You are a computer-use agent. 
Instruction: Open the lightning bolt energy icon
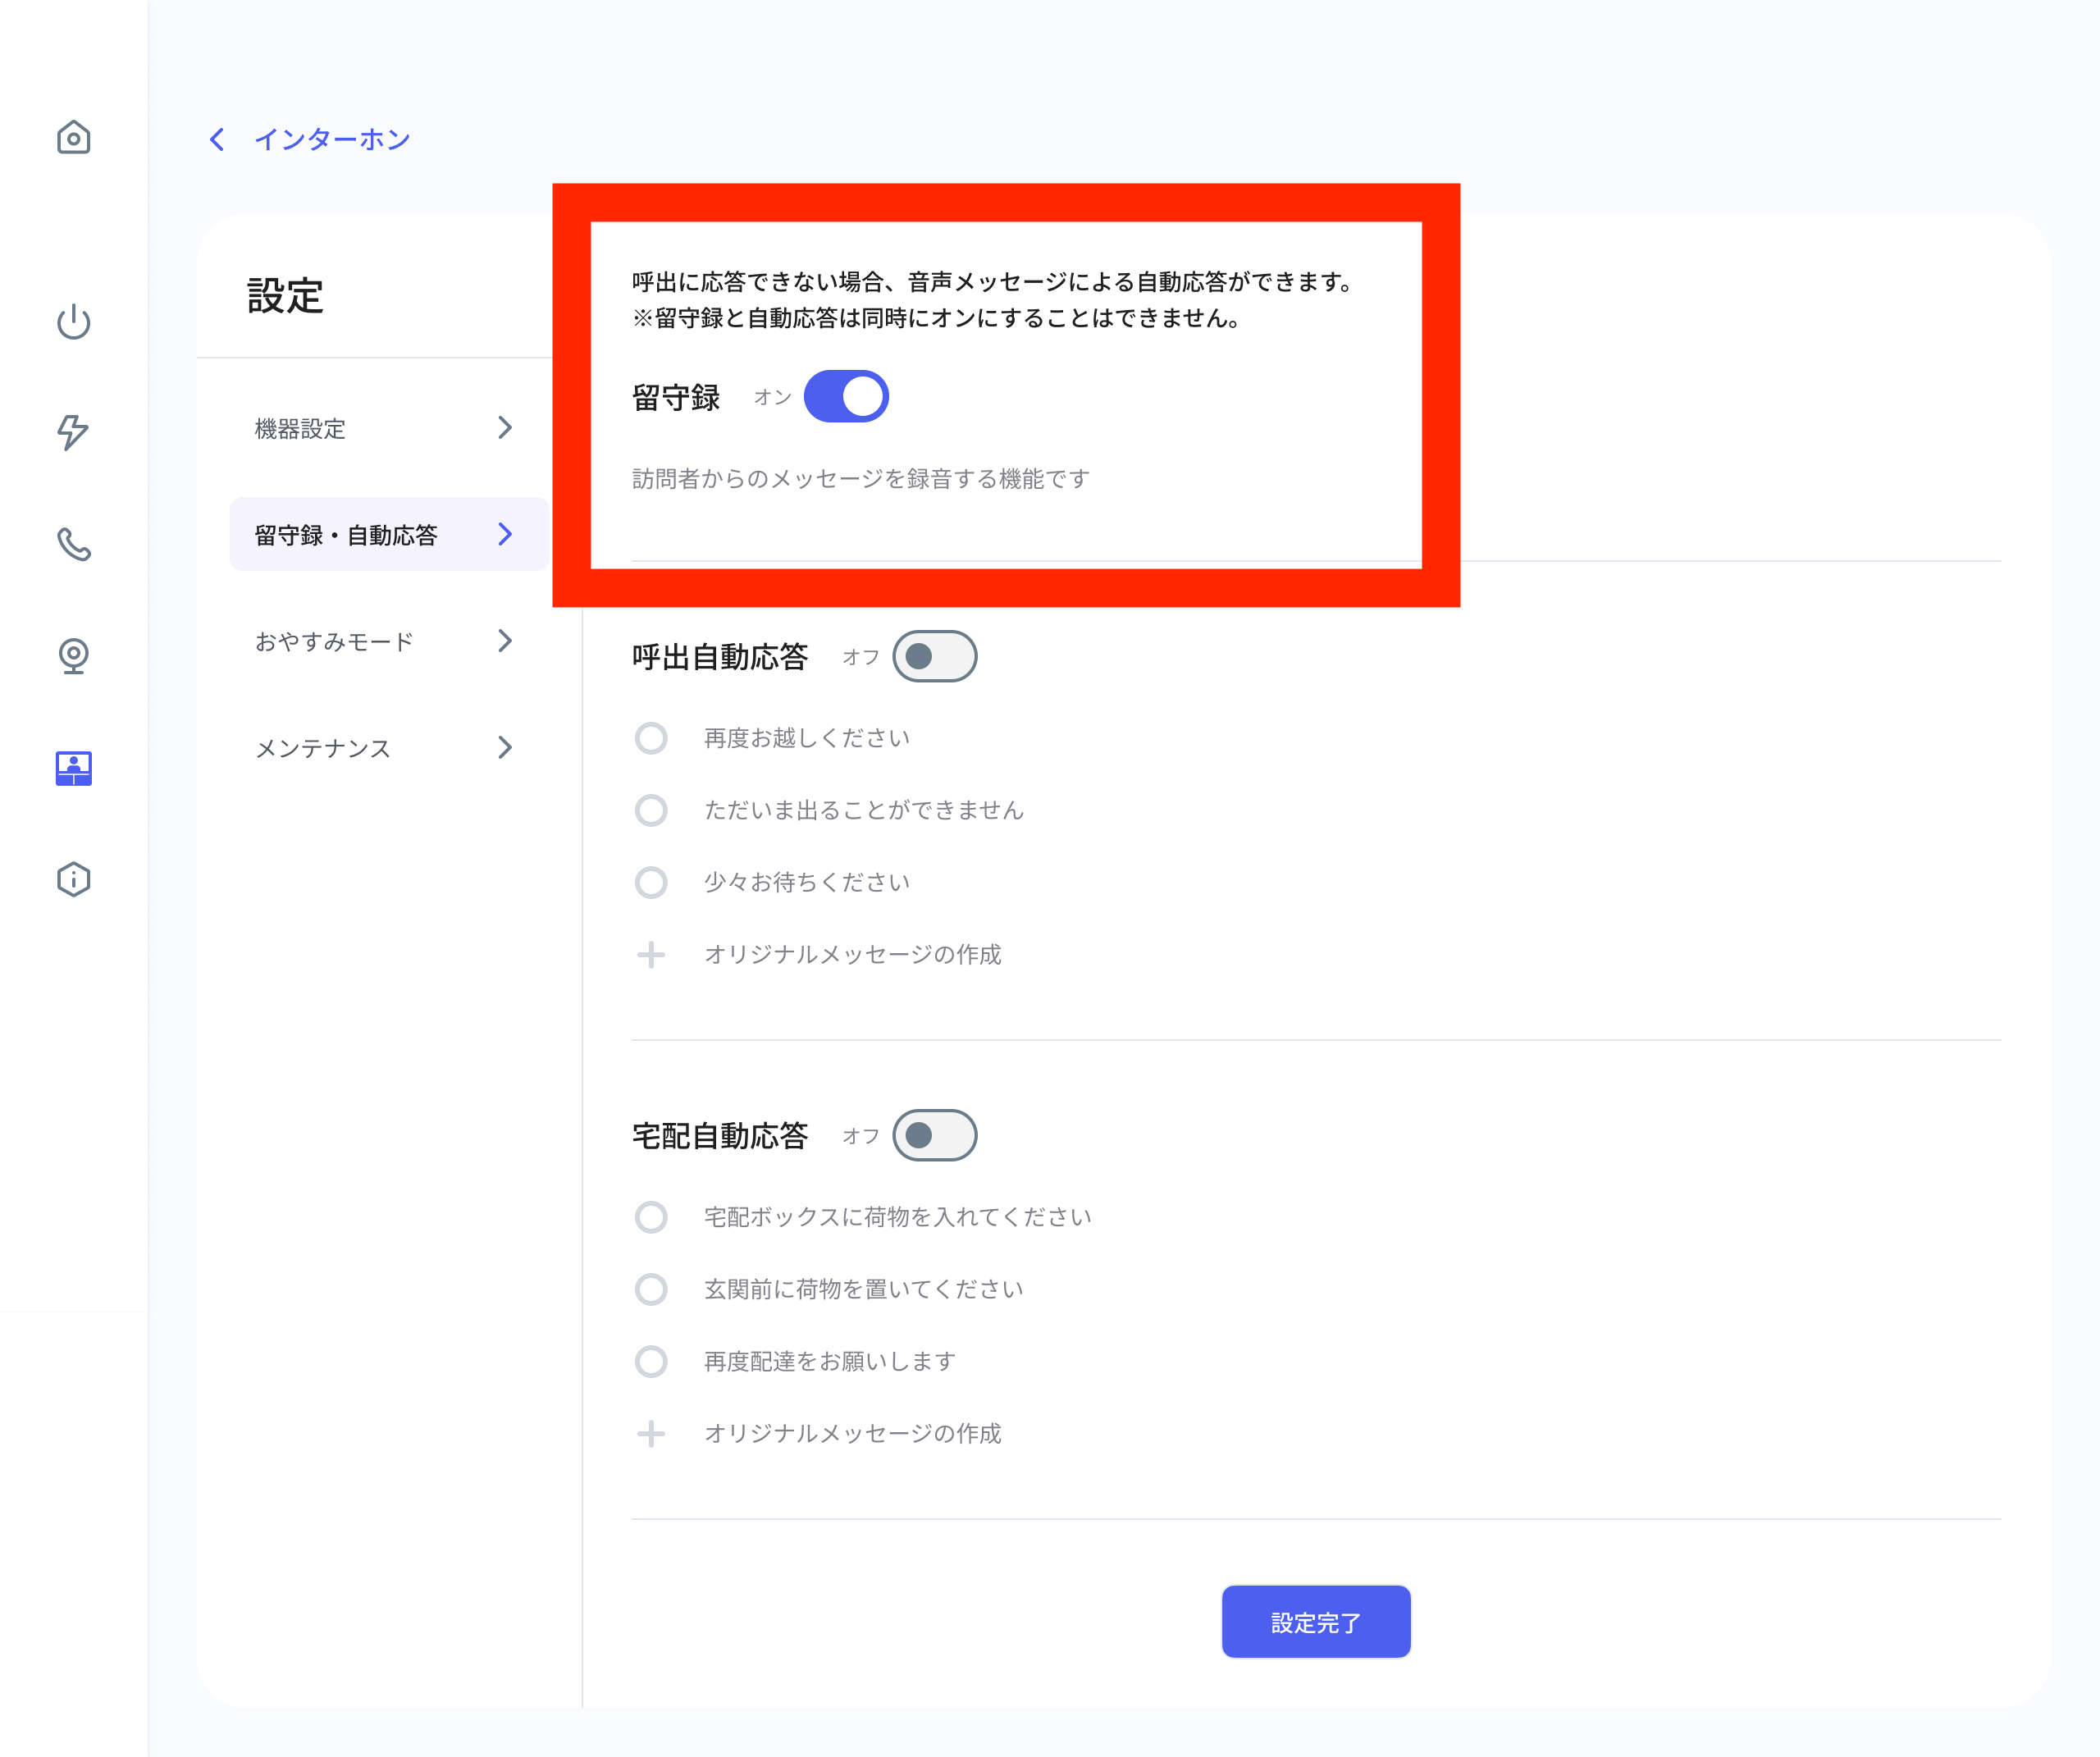[x=73, y=432]
